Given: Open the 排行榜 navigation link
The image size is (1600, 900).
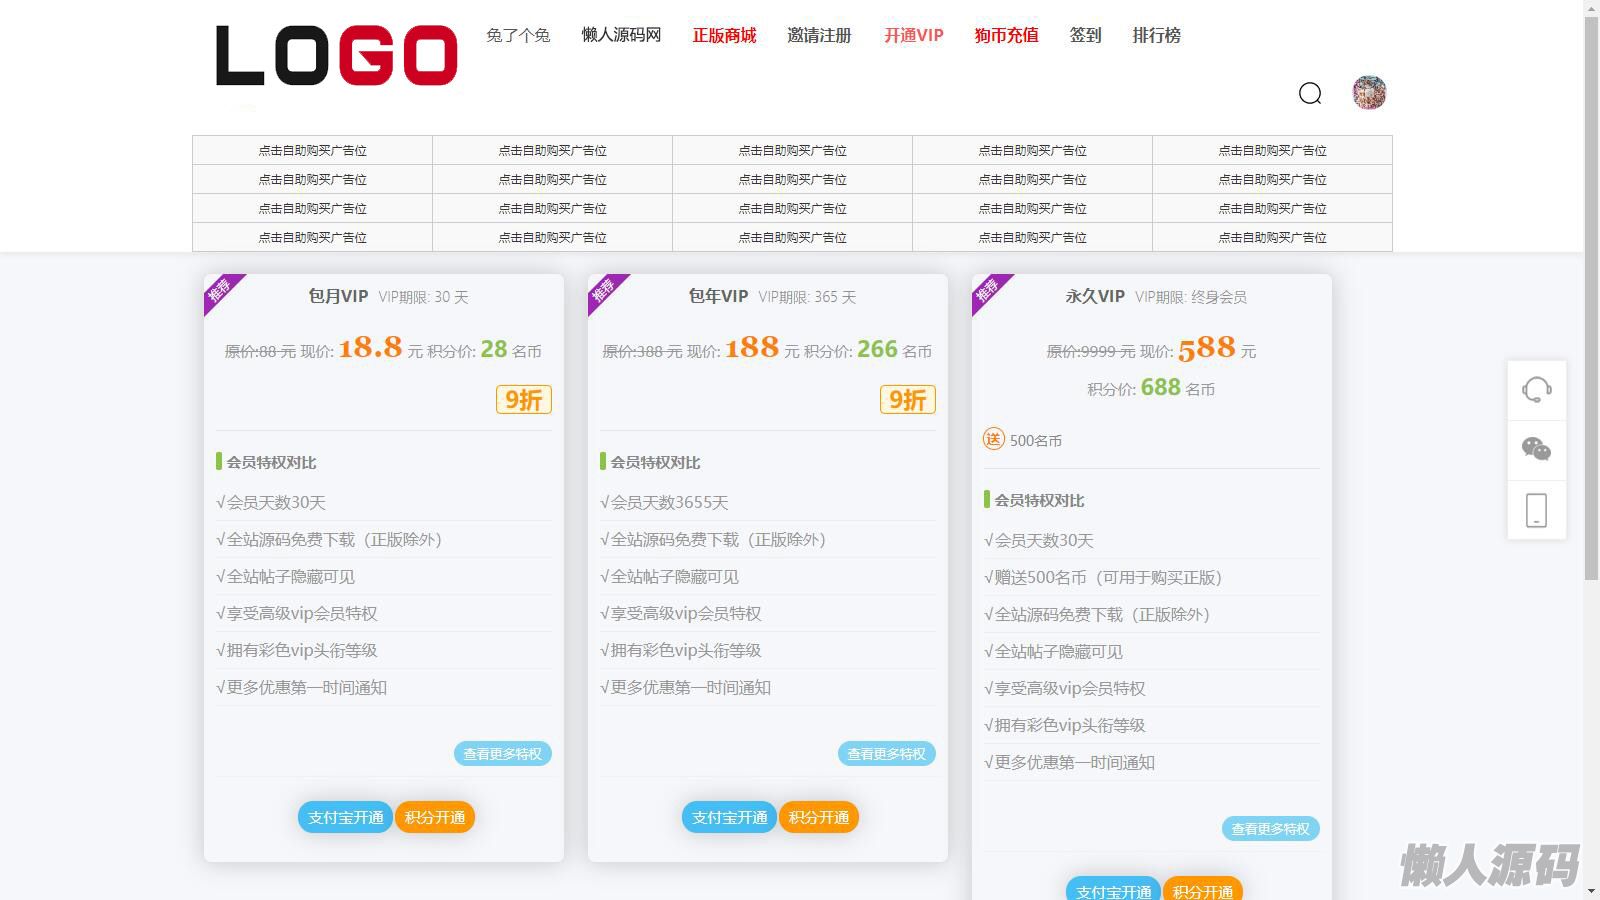Looking at the screenshot, I should click(x=1156, y=35).
